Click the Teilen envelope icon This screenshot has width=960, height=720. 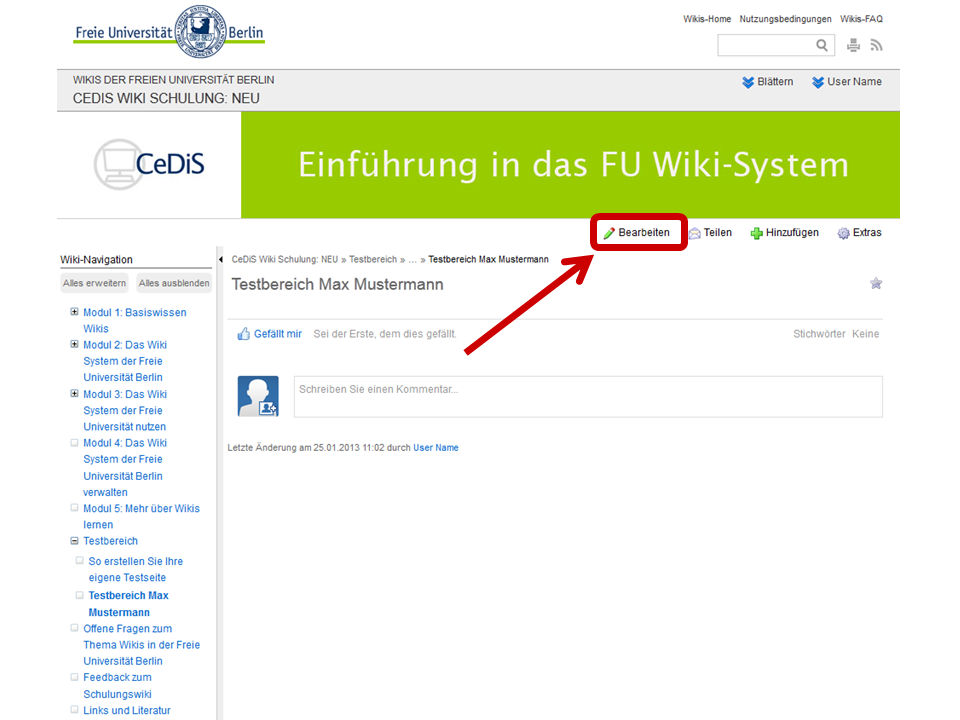694,233
